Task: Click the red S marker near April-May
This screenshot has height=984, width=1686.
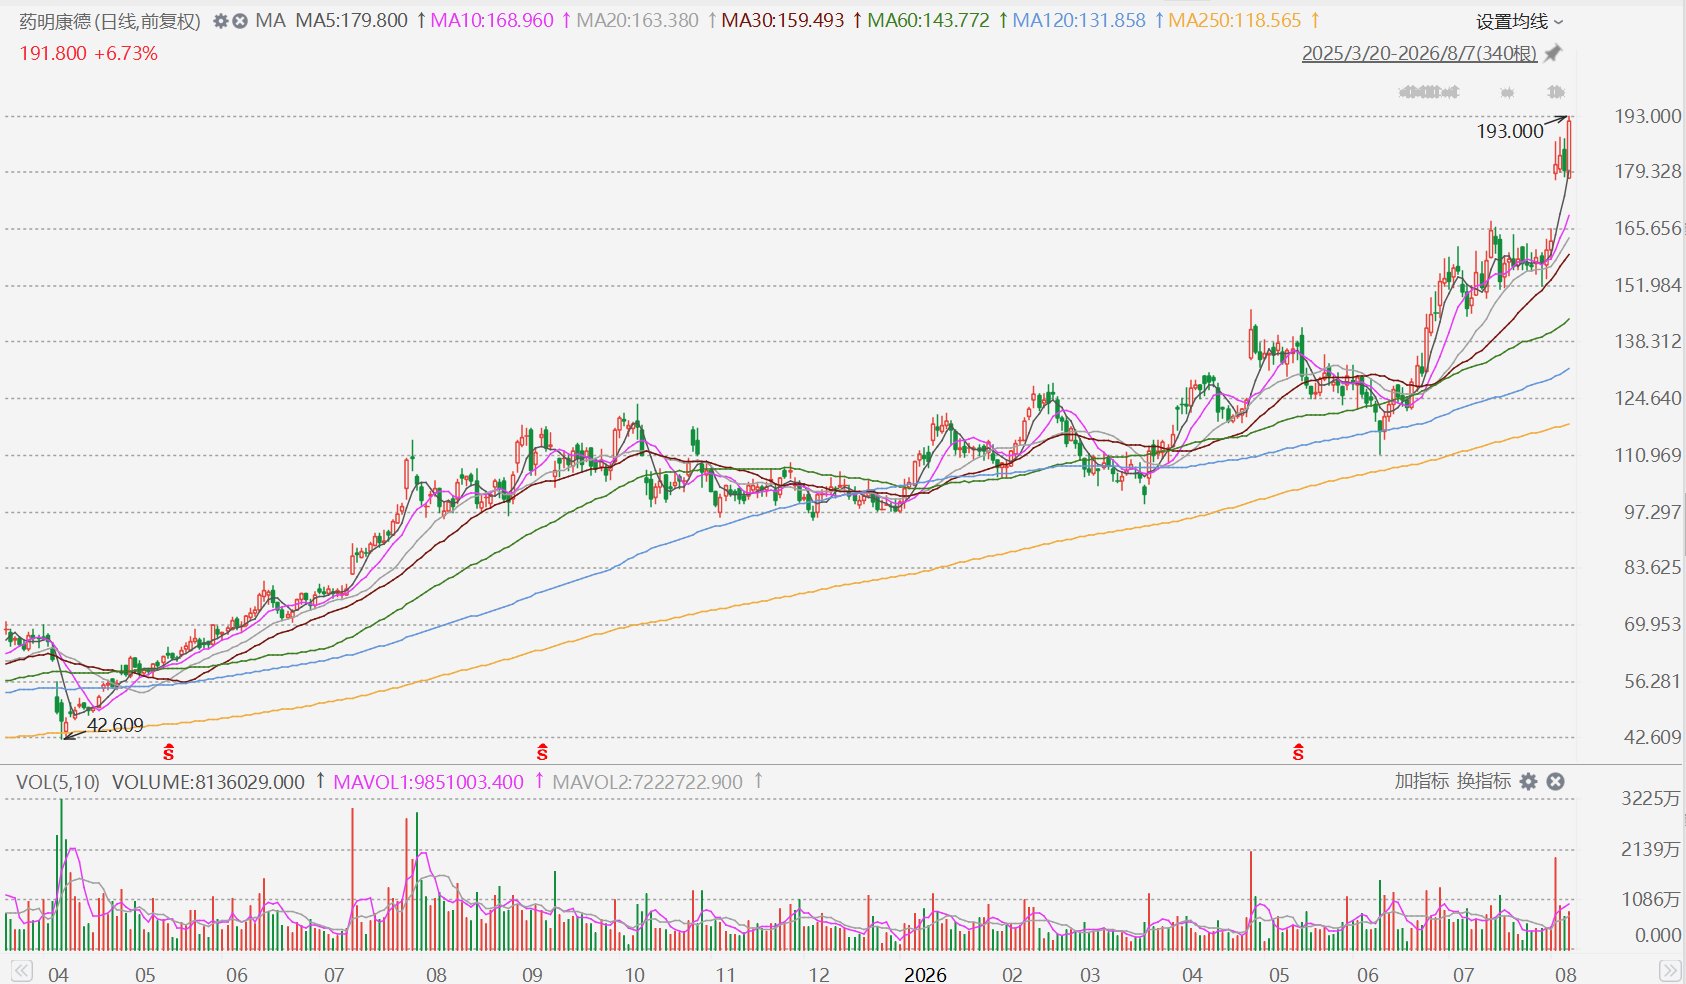Action: click(168, 752)
